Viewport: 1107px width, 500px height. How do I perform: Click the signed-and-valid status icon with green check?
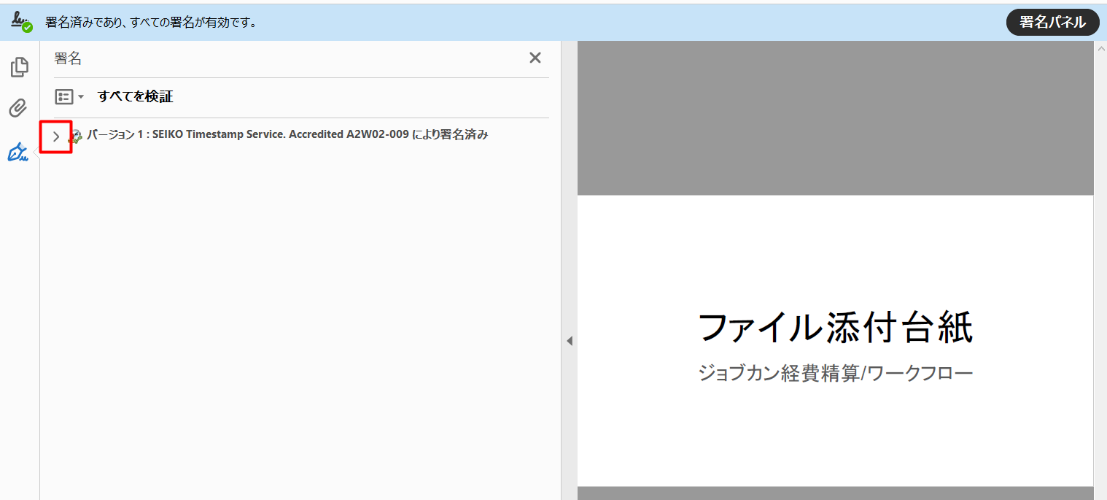point(21,22)
